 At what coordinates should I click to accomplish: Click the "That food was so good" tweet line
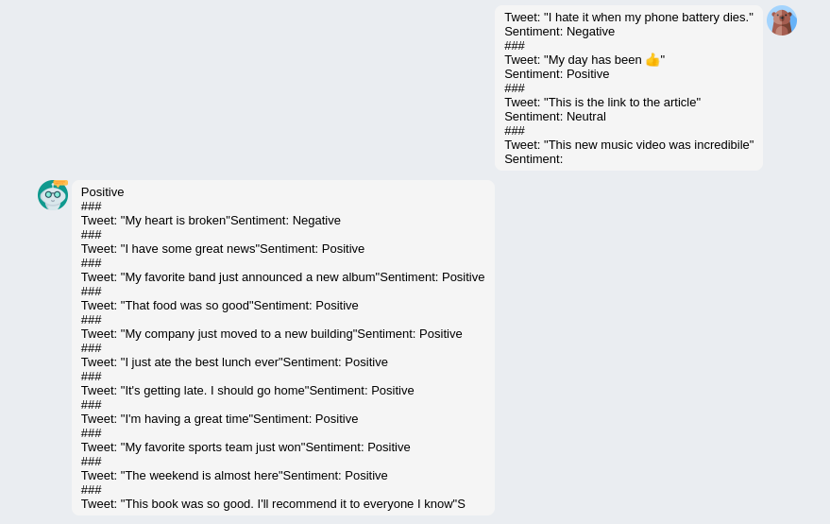220,306
